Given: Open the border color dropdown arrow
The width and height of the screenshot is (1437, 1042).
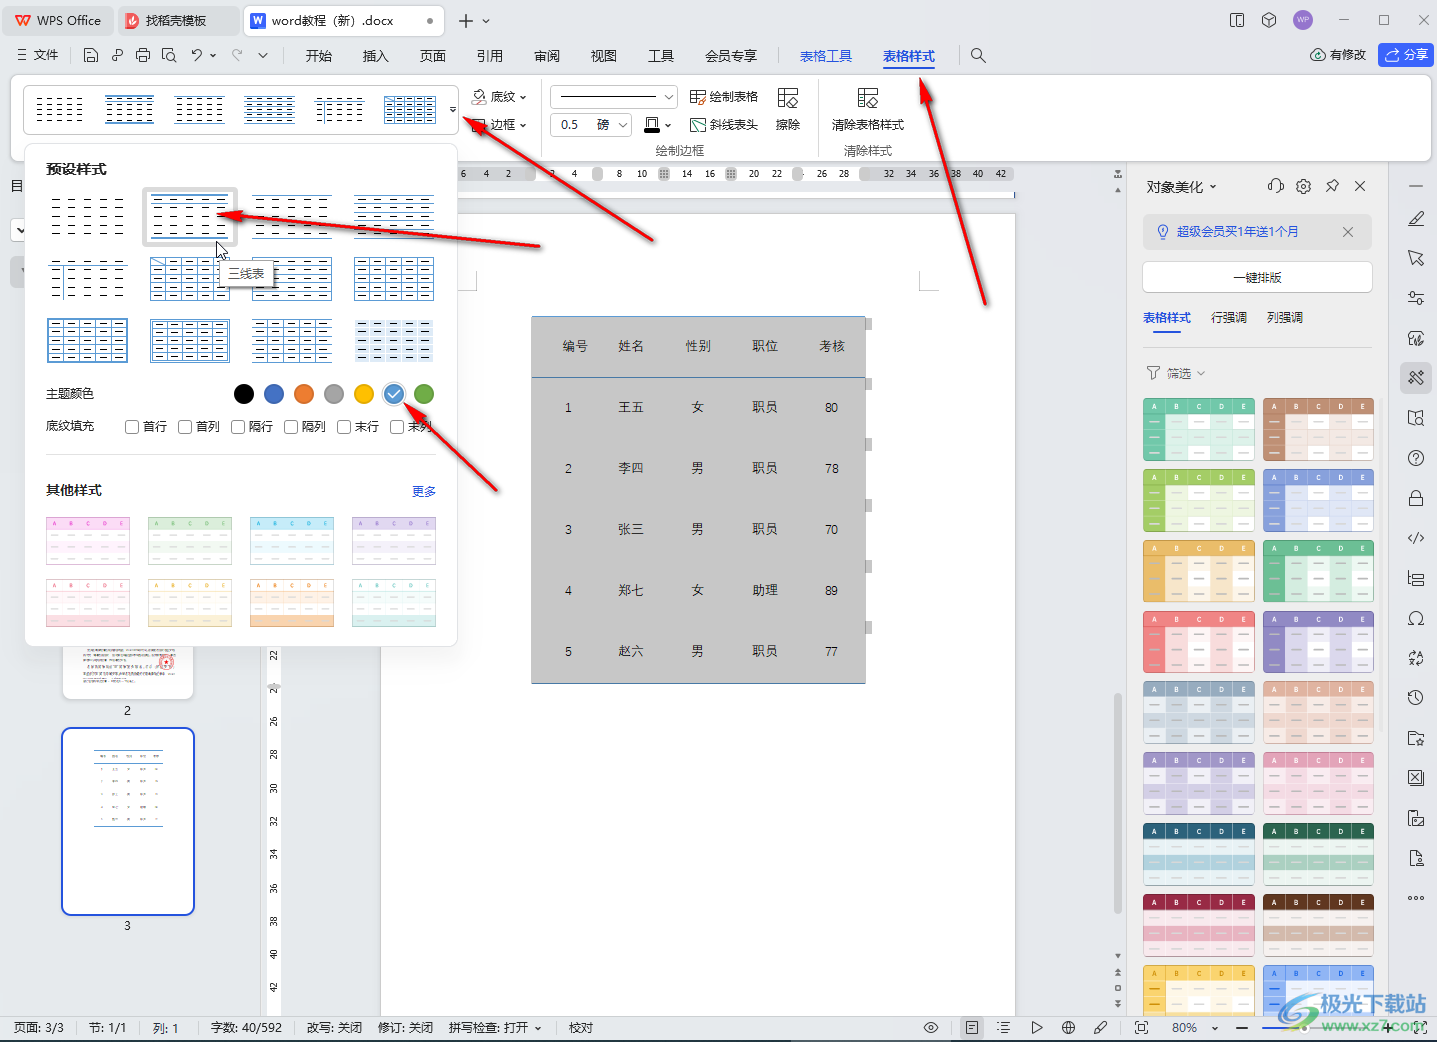Looking at the screenshot, I should [668, 125].
